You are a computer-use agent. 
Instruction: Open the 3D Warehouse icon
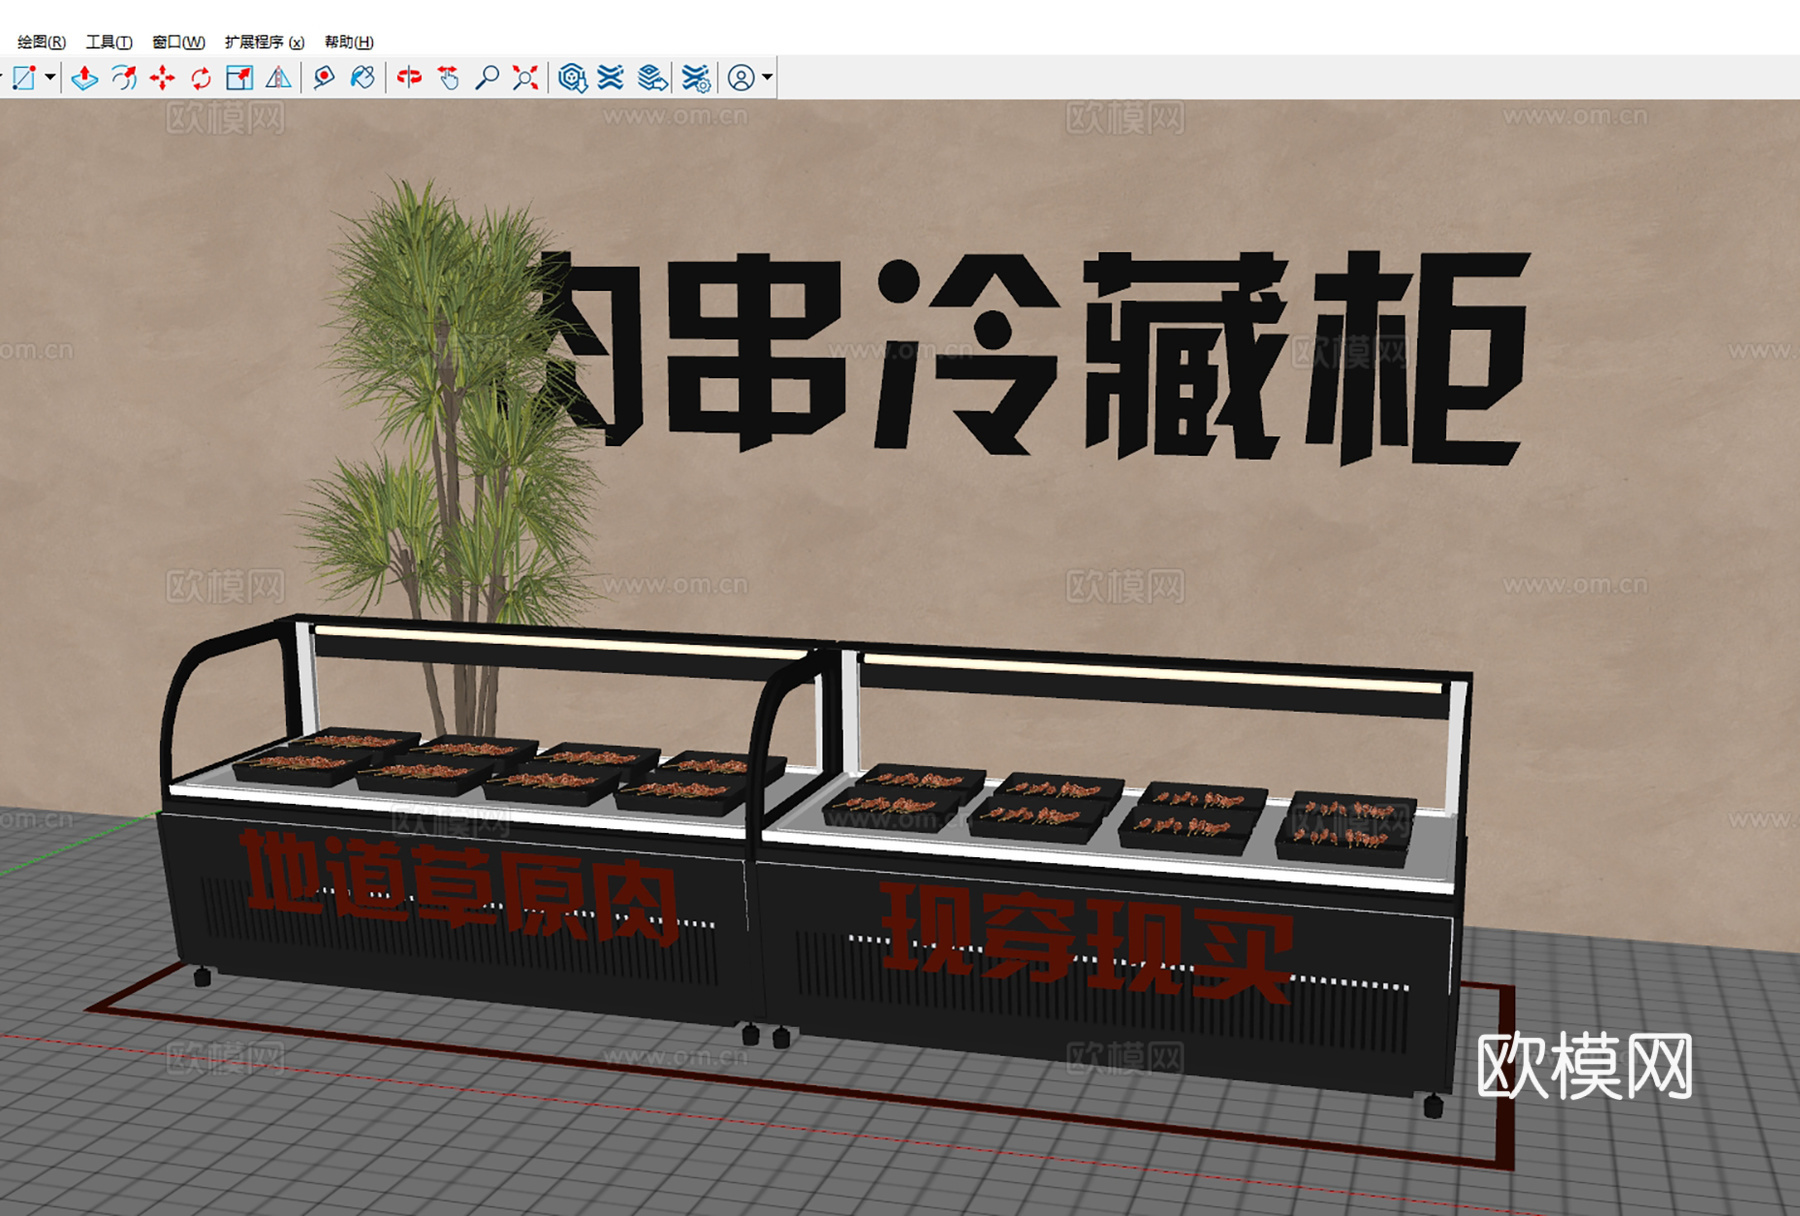(x=572, y=78)
